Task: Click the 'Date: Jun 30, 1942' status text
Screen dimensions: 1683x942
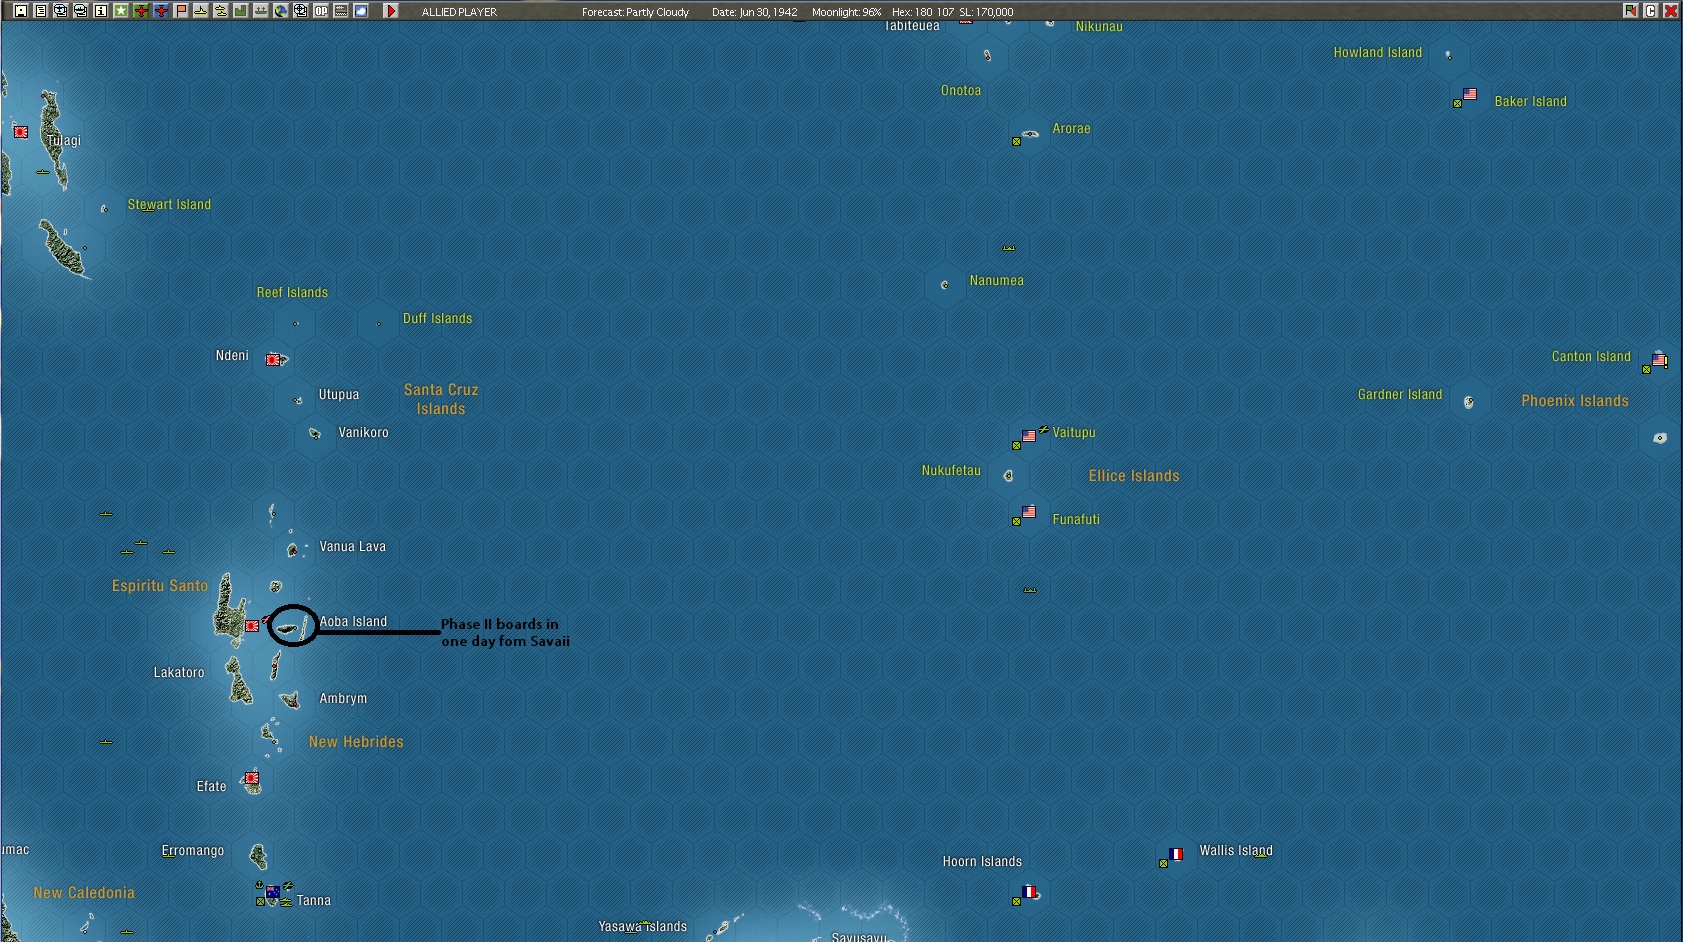Action: tap(755, 12)
